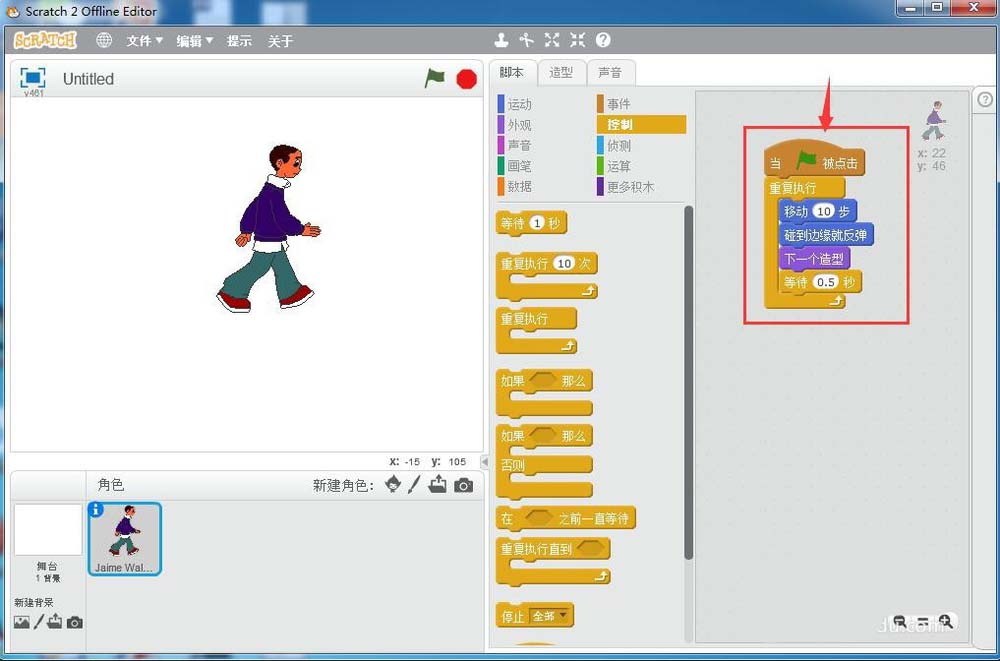The width and height of the screenshot is (1000, 661).
Task: Click 碰到边缘就反弹 block in script
Action: point(826,235)
